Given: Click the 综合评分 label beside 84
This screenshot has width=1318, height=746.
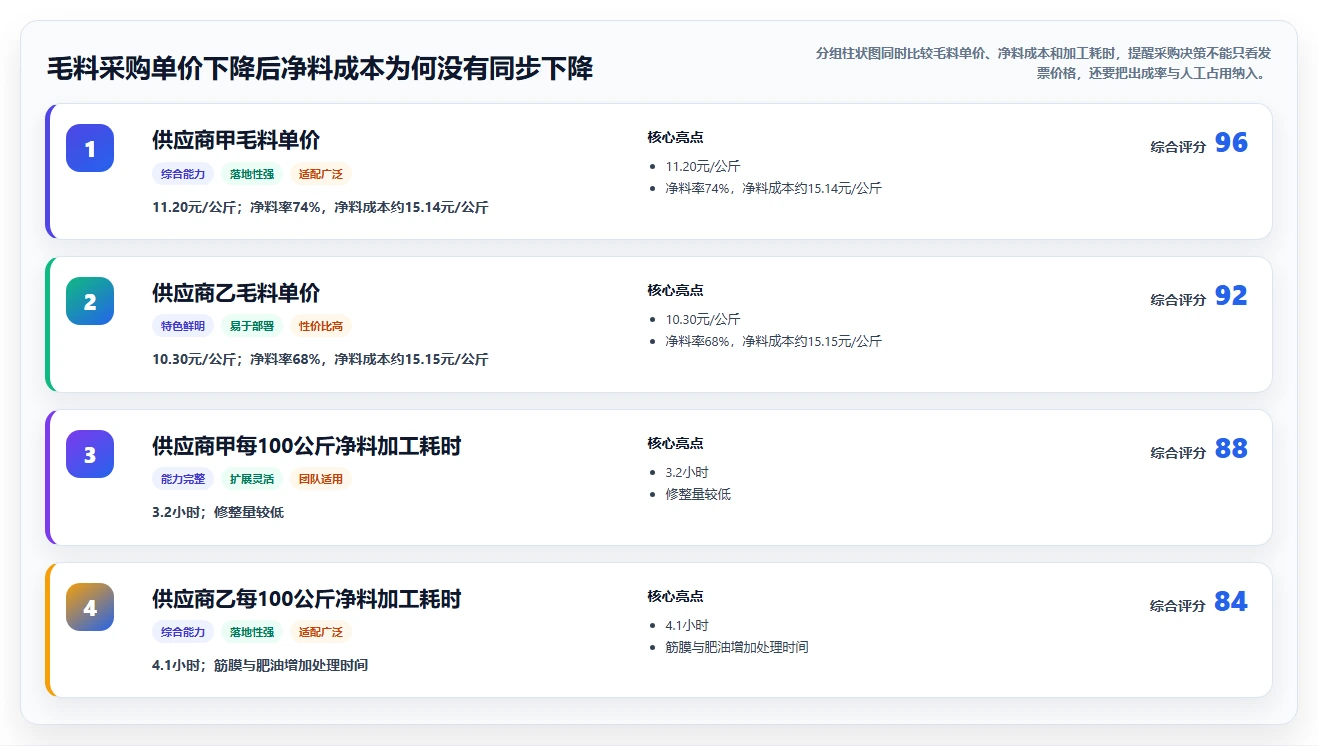Looking at the screenshot, I should coord(1178,606).
